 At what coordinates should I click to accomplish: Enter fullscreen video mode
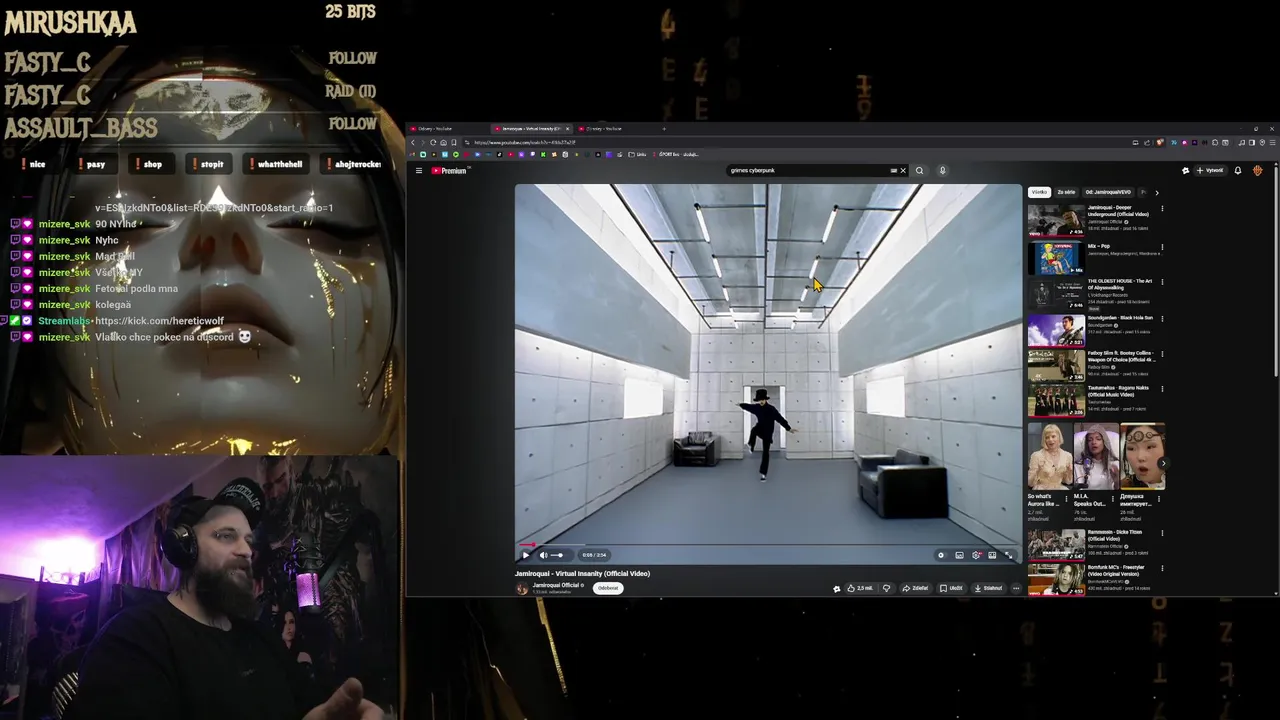pos(1009,555)
